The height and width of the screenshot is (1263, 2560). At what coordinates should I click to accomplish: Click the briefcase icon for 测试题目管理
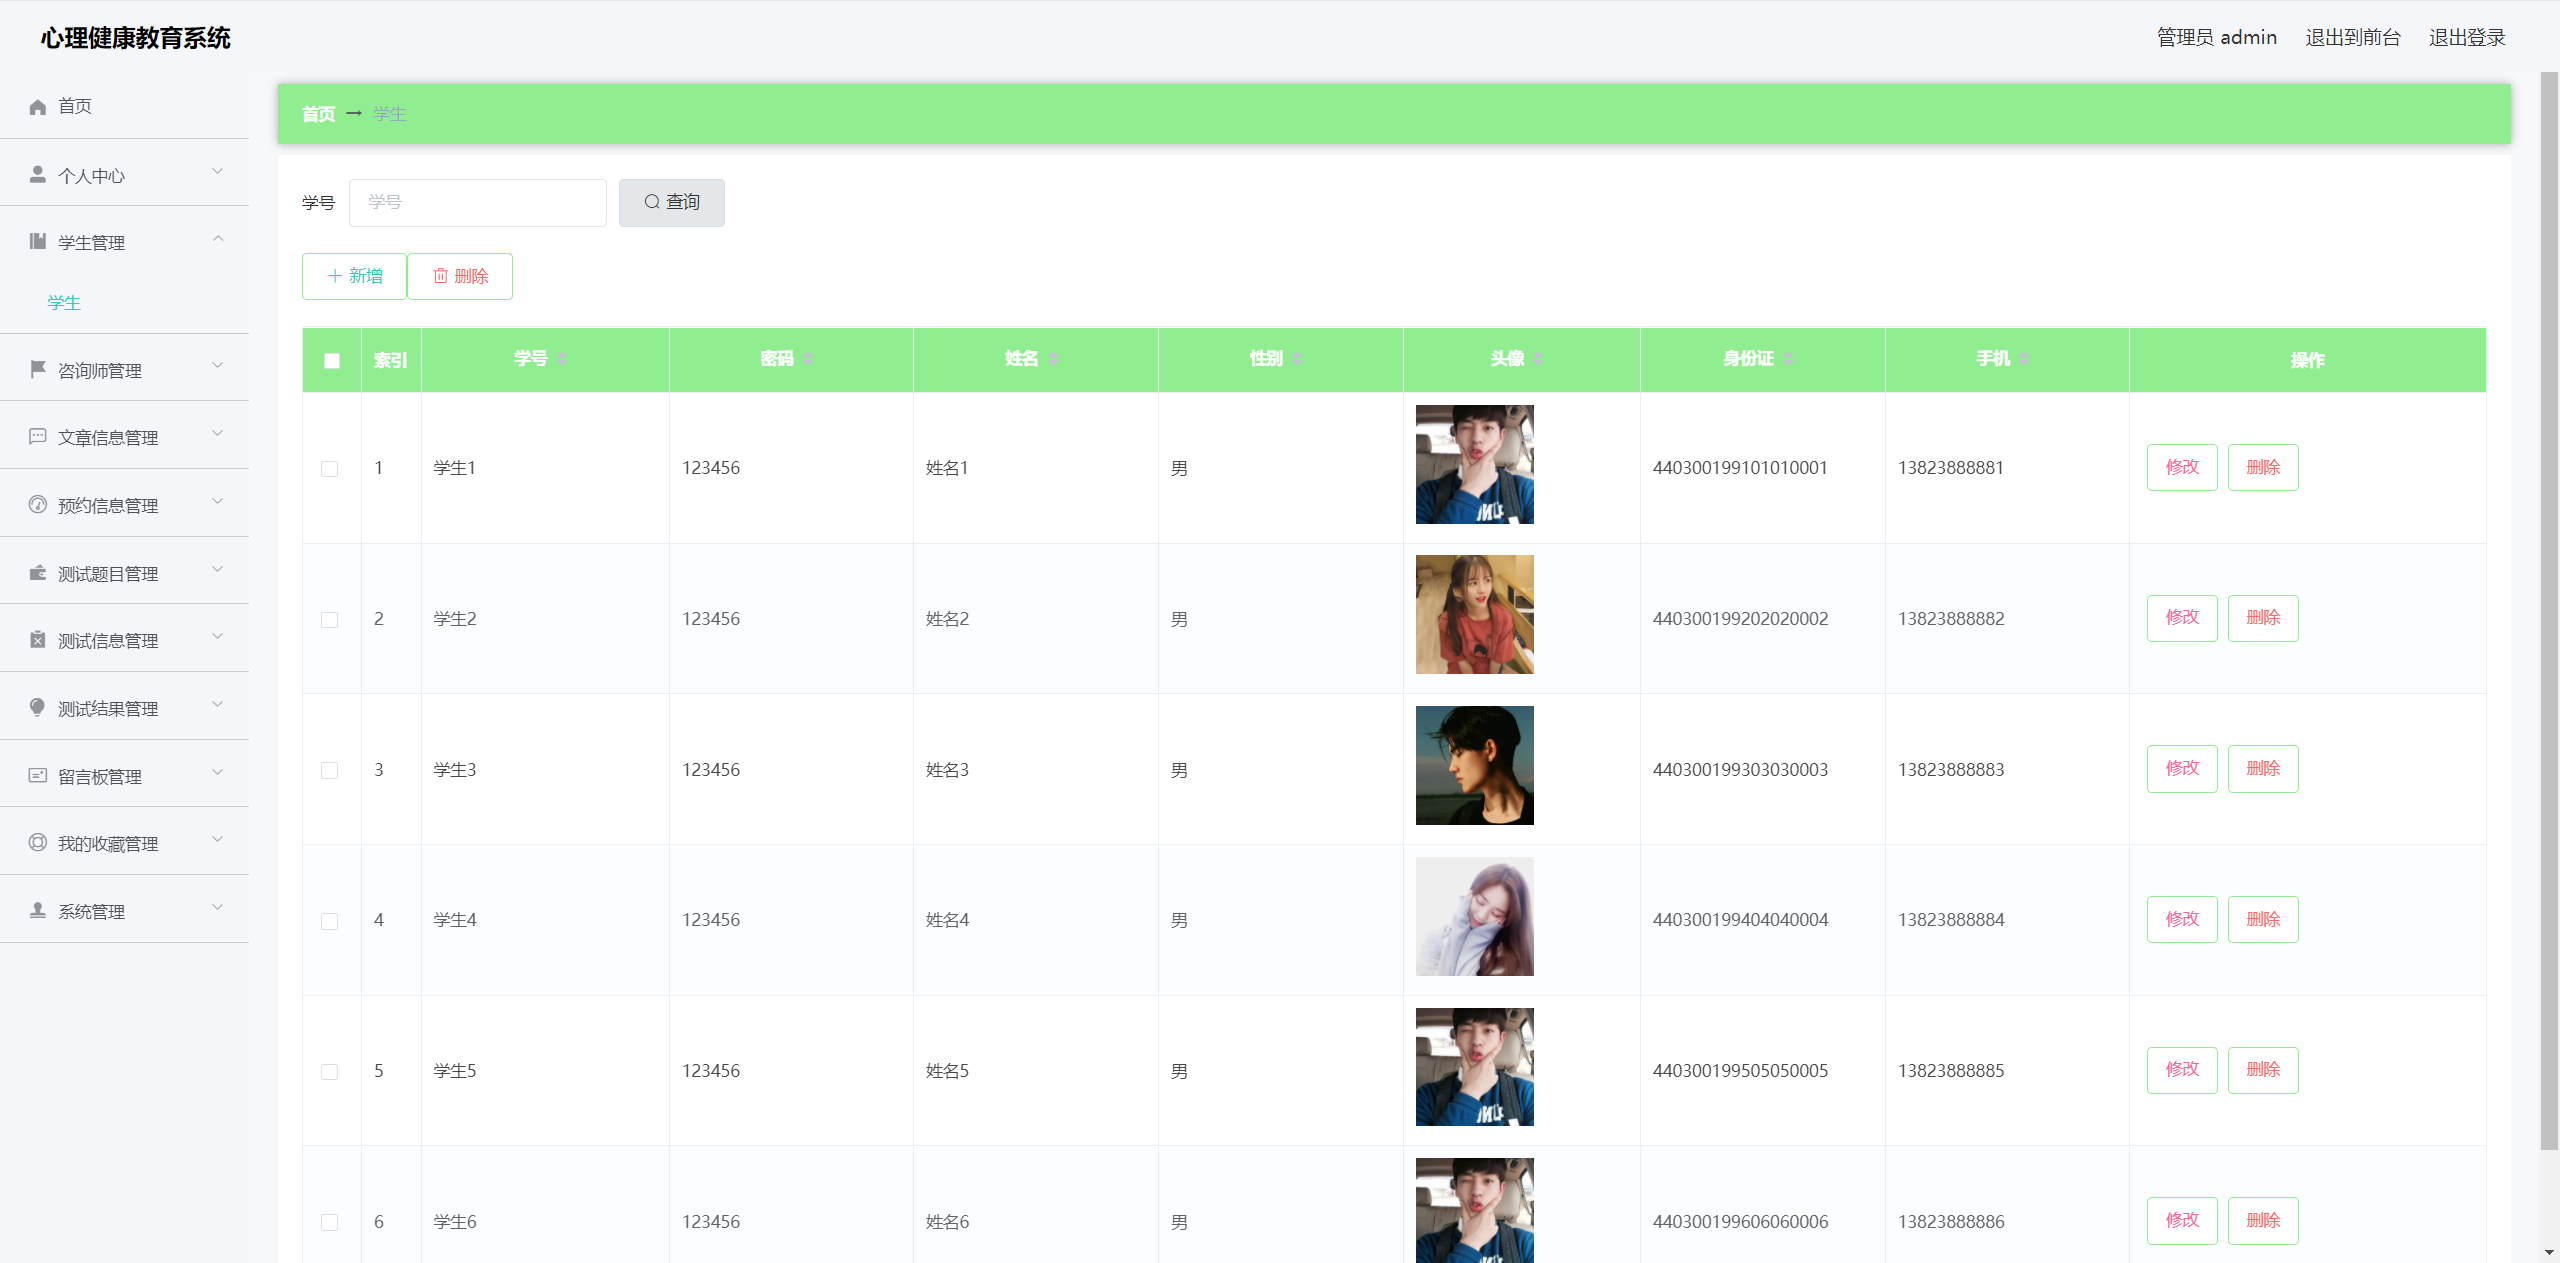38,573
